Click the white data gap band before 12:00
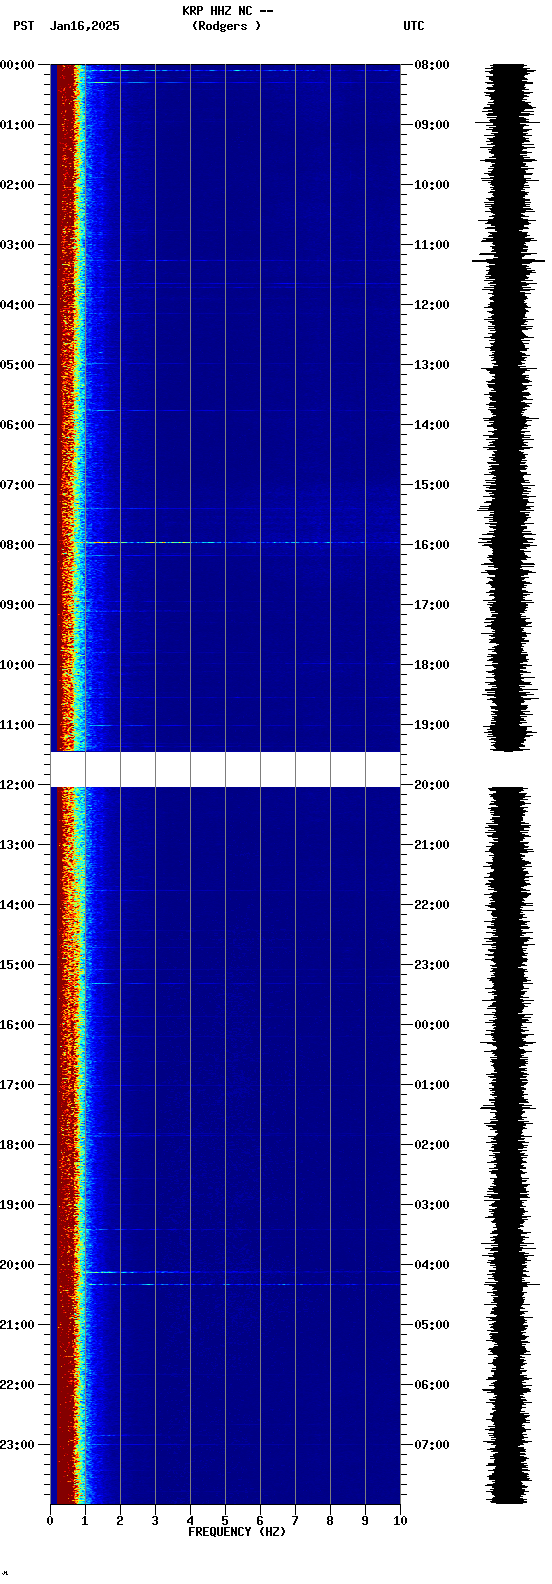 [225, 769]
